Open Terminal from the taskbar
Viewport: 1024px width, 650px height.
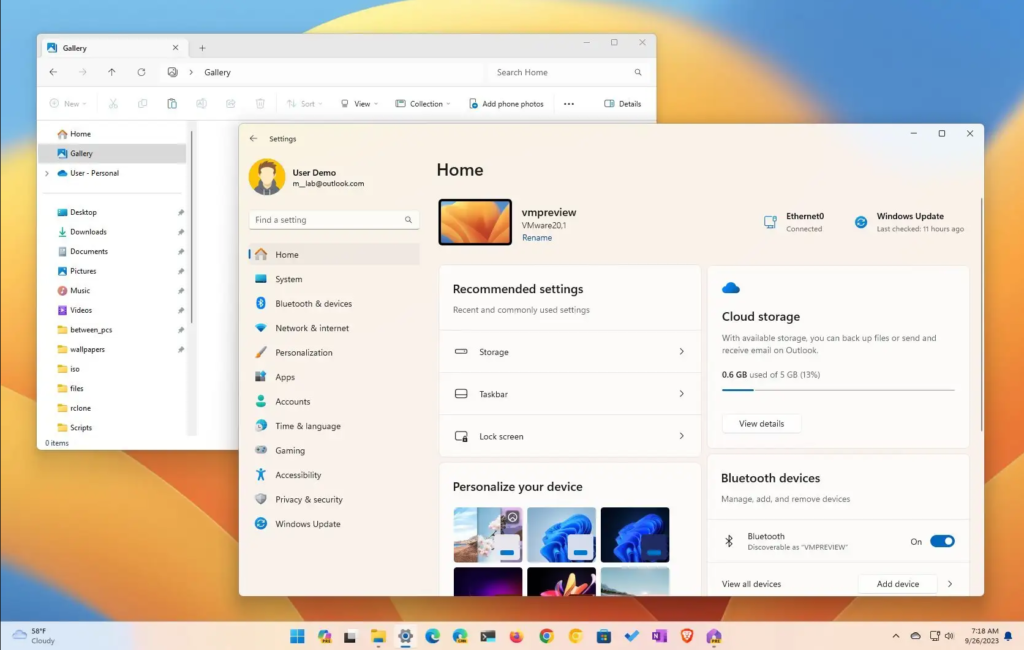[488, 636]
